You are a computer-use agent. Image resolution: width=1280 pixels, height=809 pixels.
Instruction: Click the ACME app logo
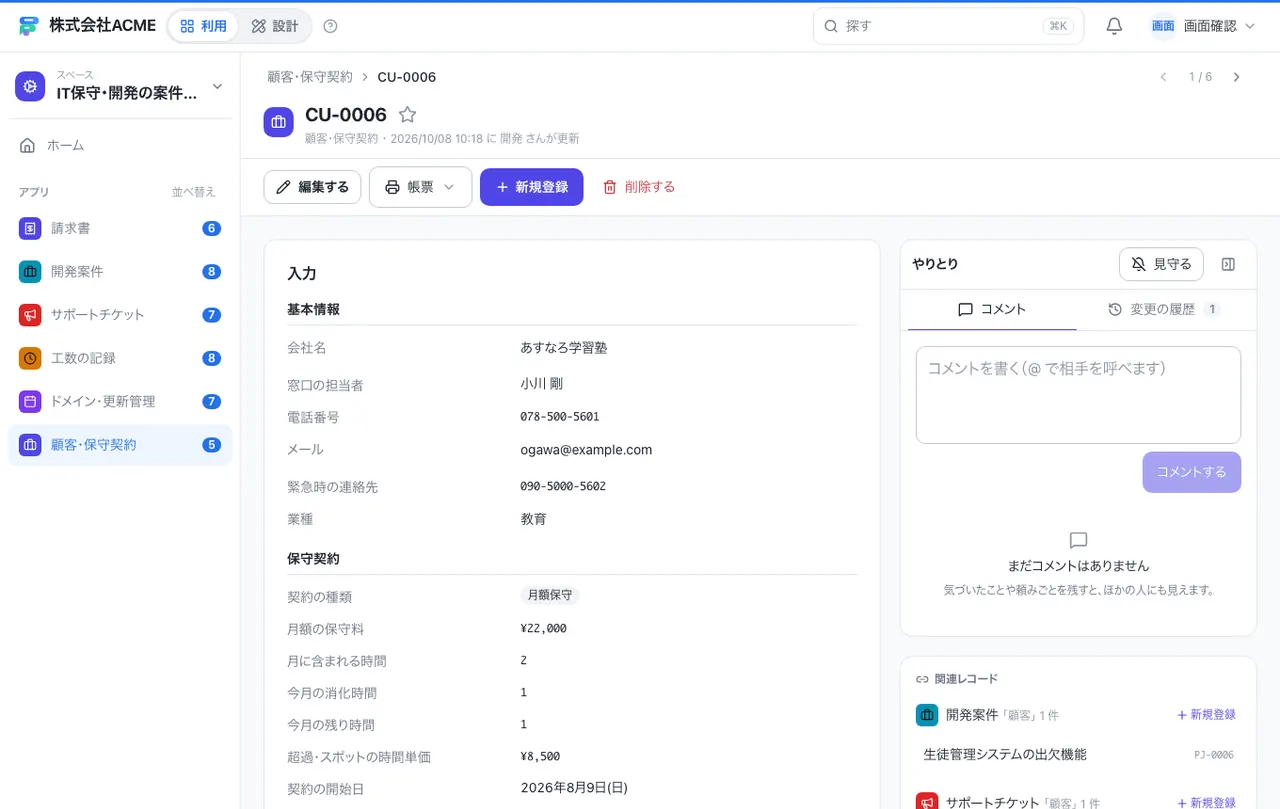(x=28, y=26)
